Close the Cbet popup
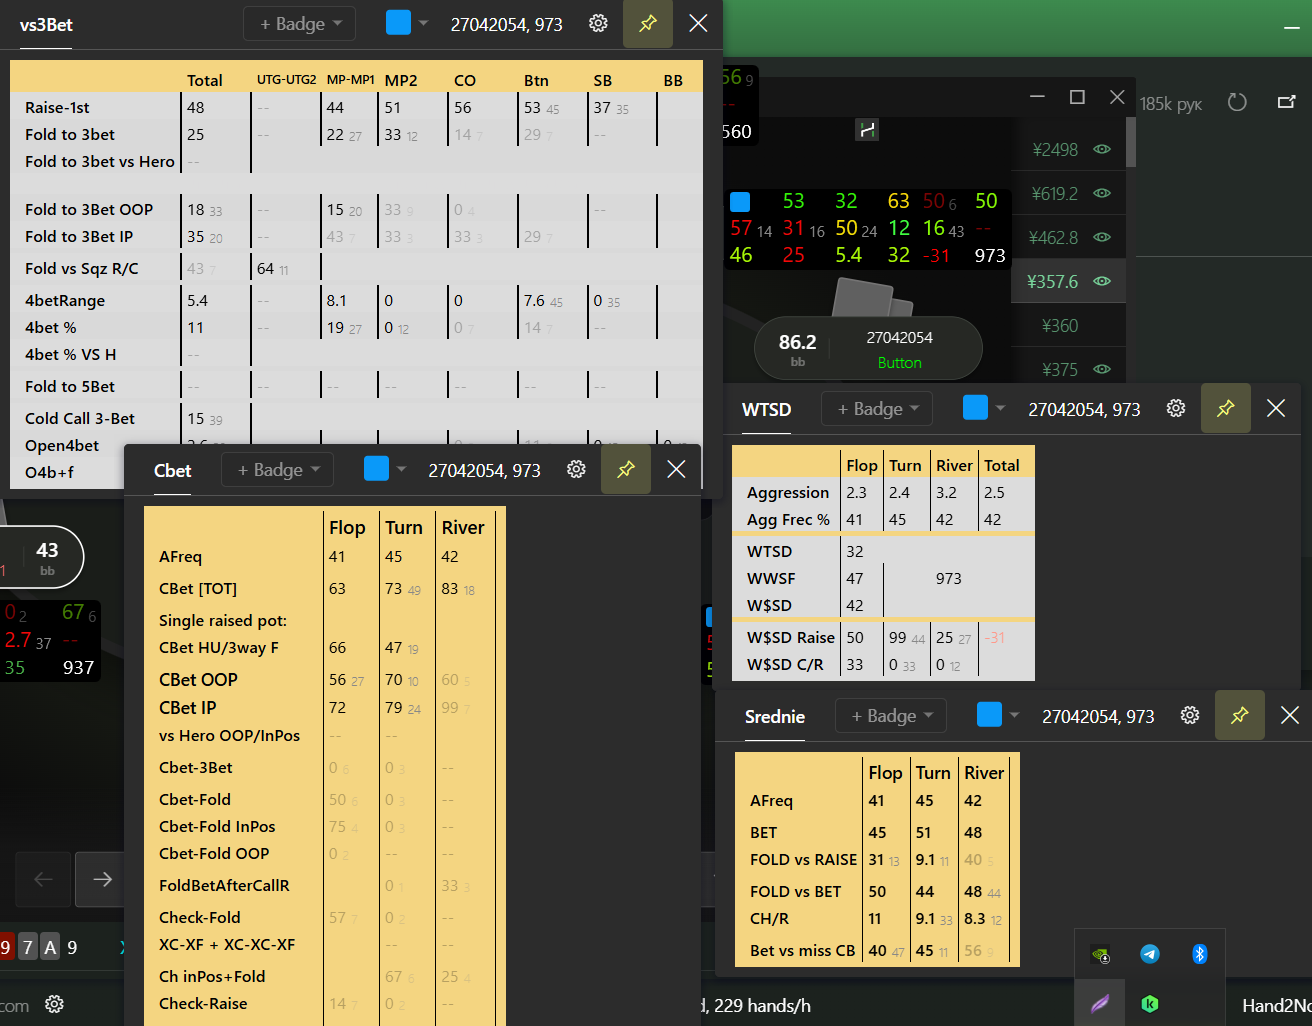 676,469
